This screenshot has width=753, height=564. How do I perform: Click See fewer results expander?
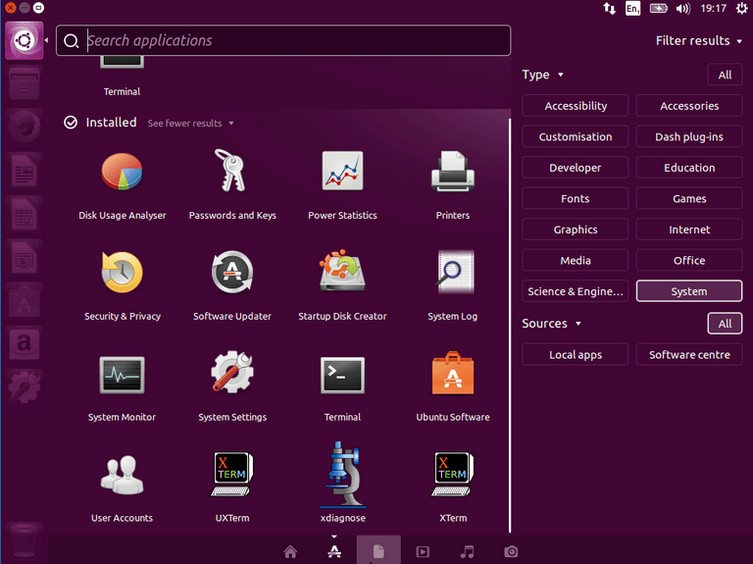[x=191, y=123]
